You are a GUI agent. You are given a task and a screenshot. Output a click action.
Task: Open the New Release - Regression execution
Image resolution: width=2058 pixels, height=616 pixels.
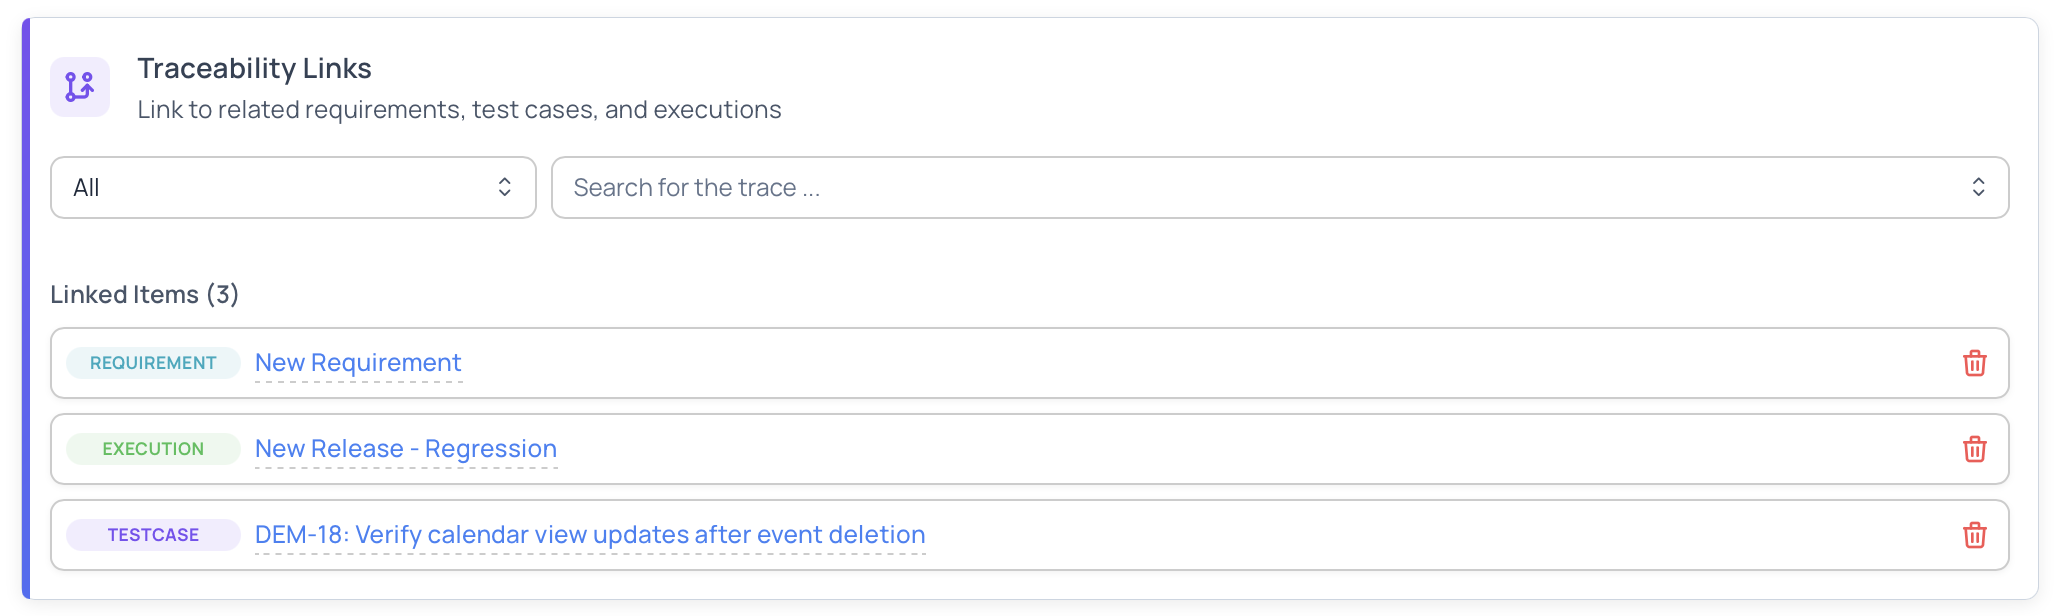pos(405,448)
